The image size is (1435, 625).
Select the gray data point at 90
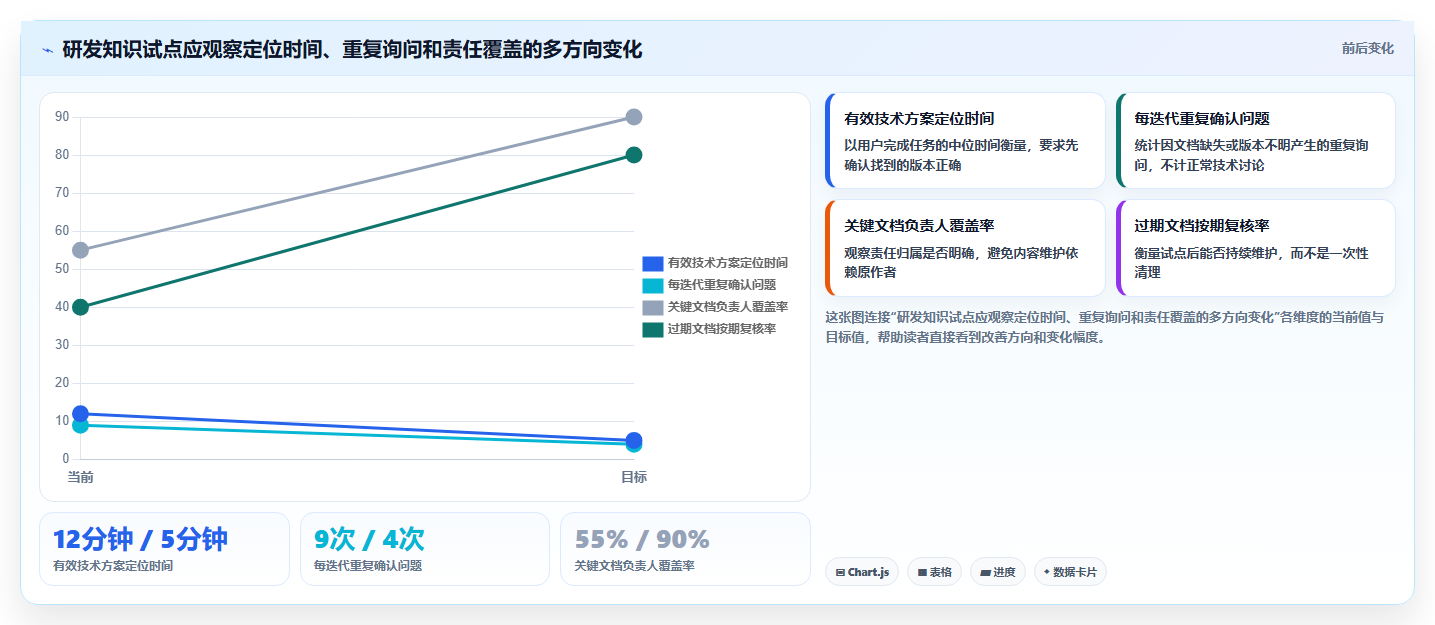[634, 117]
